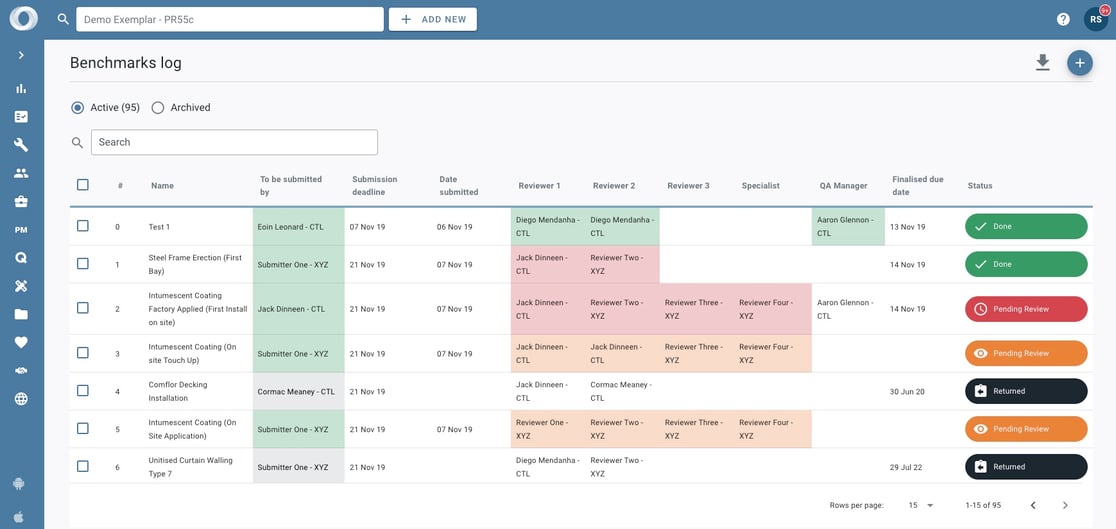This screenshot has width=1116, height=529.
Task: Click Eoin Leonard - CTL submitter cell
Action: (x=299, y=227)
